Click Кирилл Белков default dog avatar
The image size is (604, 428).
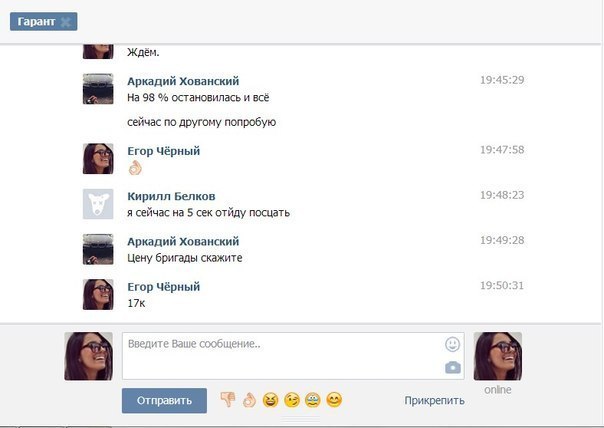[x=98, y=204]
